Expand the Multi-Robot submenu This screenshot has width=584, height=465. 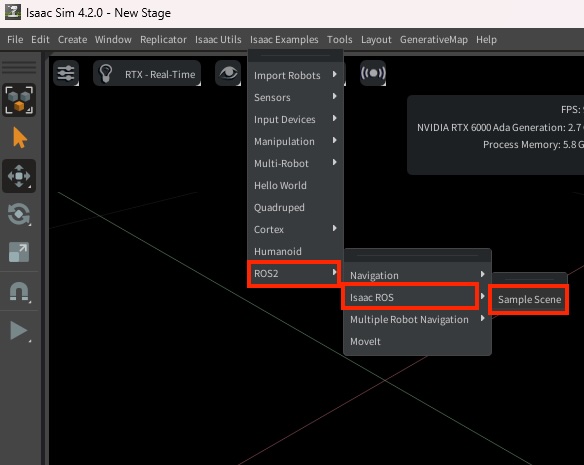coord(295,163)
